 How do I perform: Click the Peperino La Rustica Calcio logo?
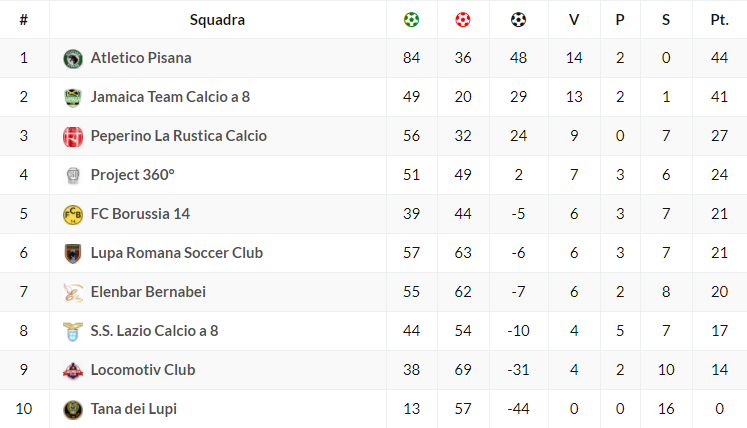tap(72, 136)
